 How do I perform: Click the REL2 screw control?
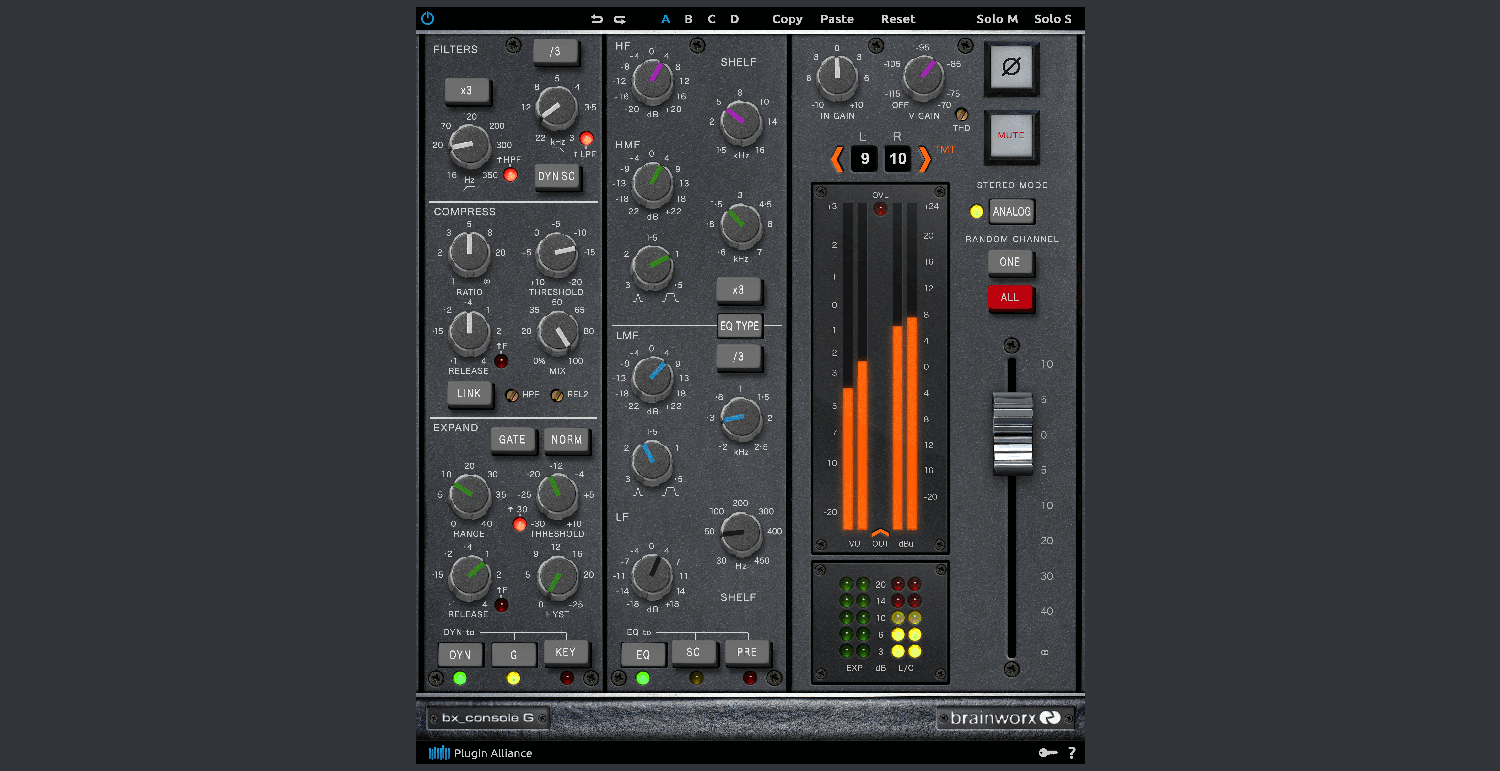coord(557,395)
